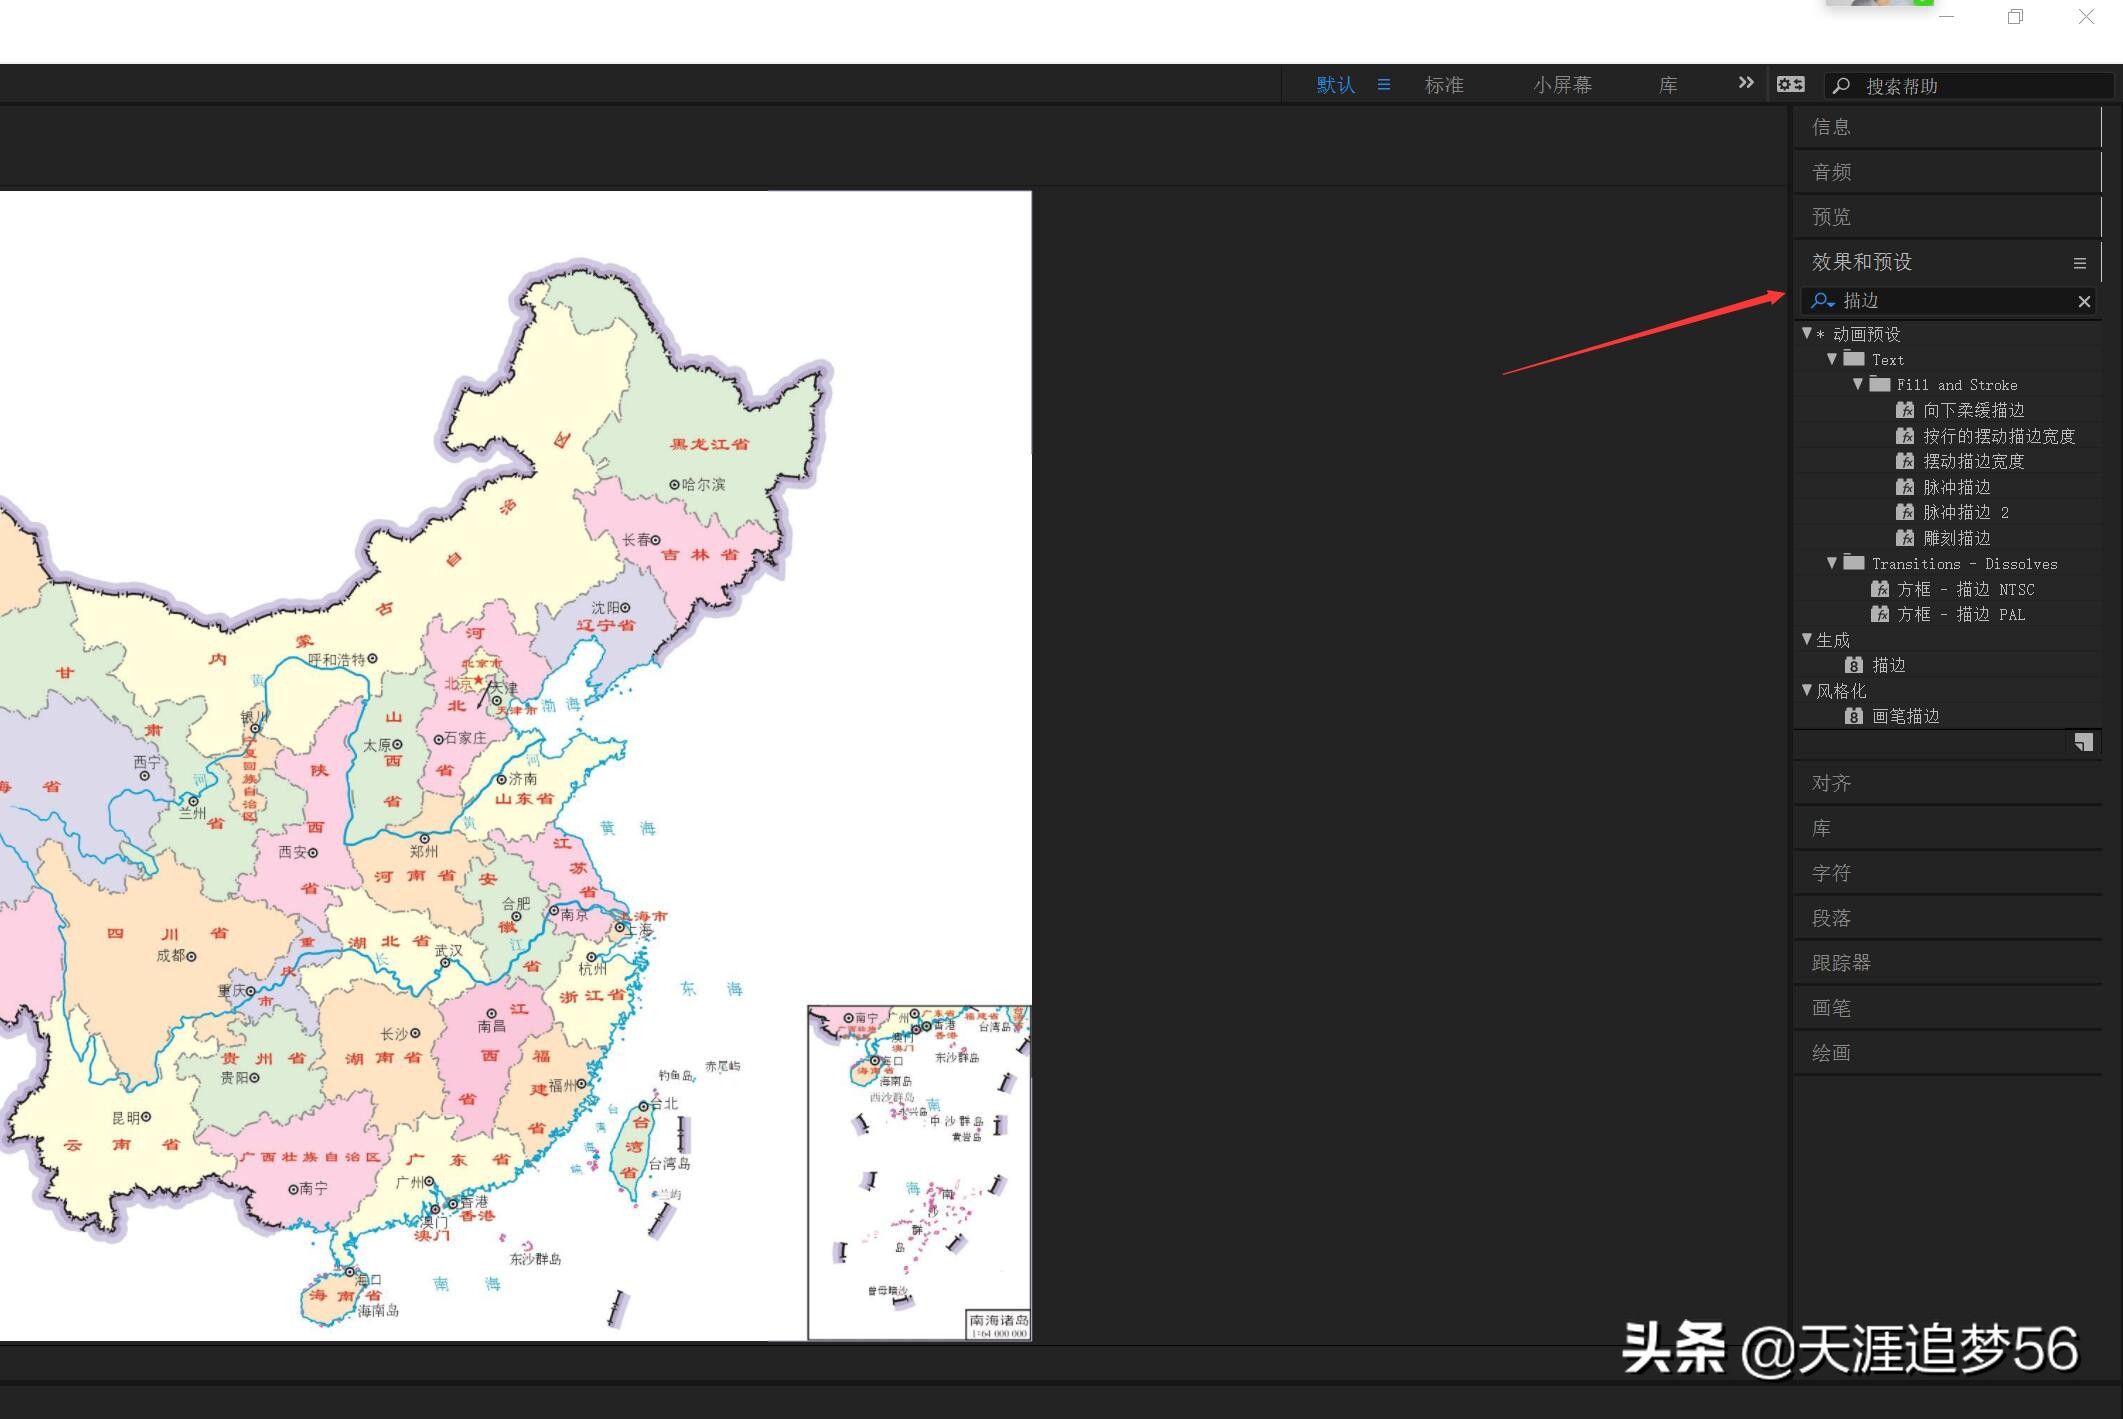Screen dimensions: 2123x1419
Task: Open the Effects and Presets panel menu
Action: tap(2079, 263)
